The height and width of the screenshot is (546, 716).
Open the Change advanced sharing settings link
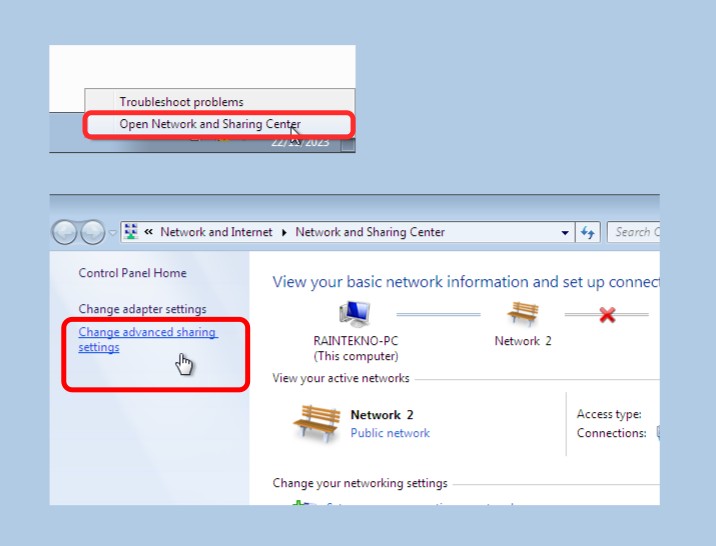pyautogui.click(x=147, y=339)
